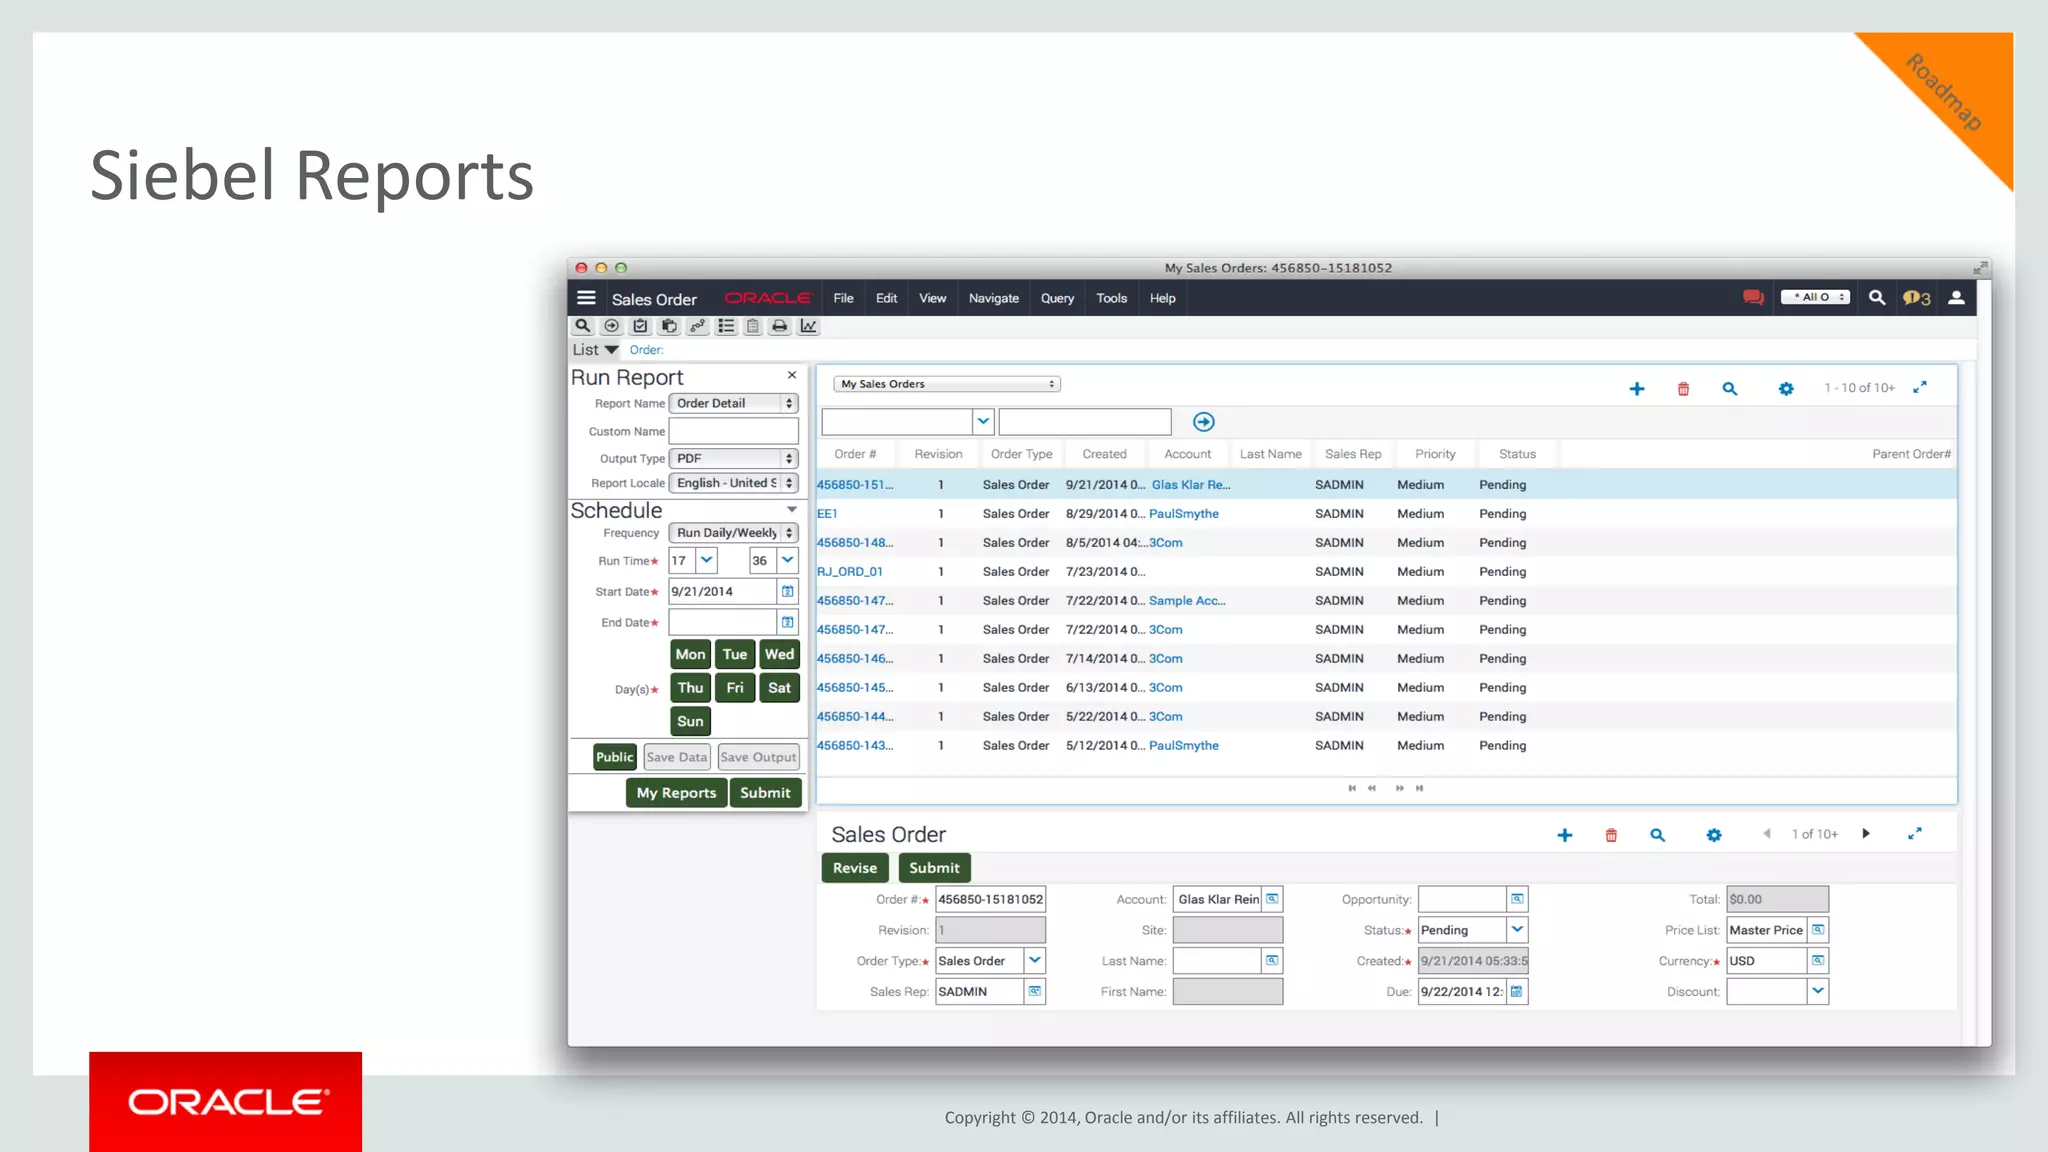
Task: Click the circled arrow icon in the icon toolbar
Action: coord(611,326)
